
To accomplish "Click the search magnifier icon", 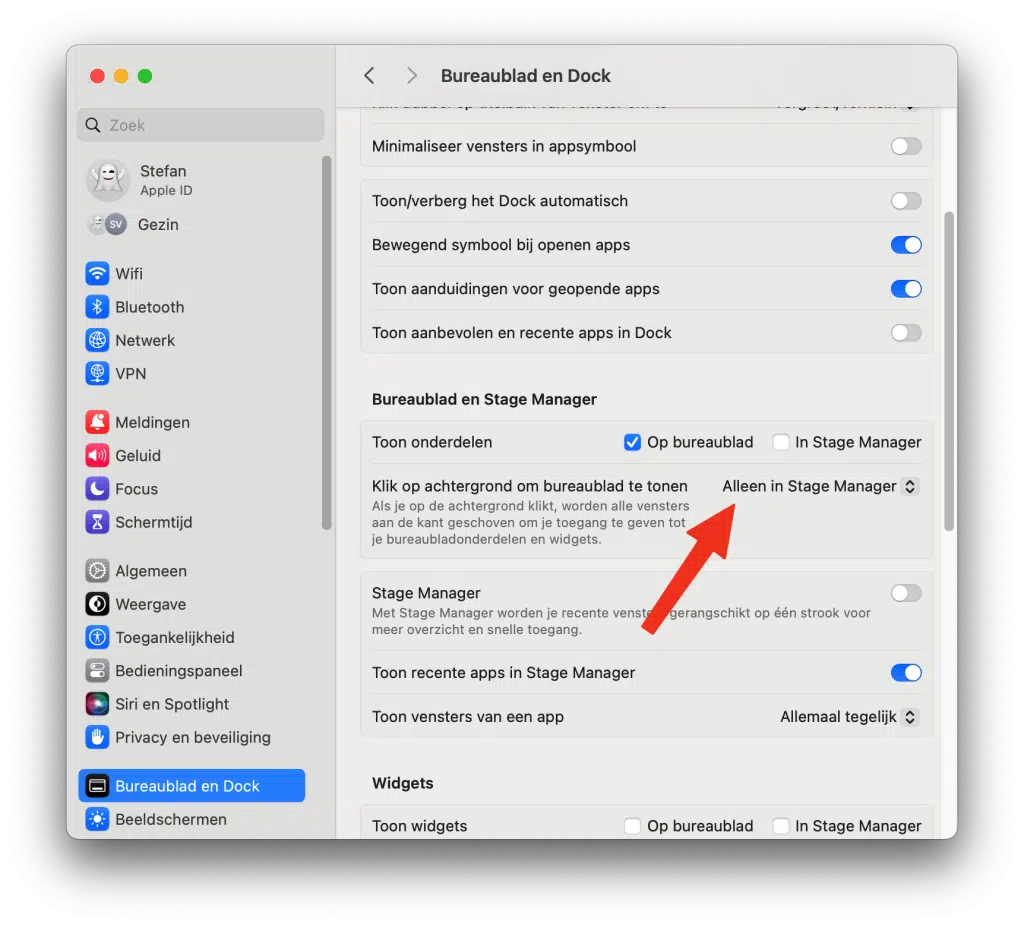I will pos(93,125).
